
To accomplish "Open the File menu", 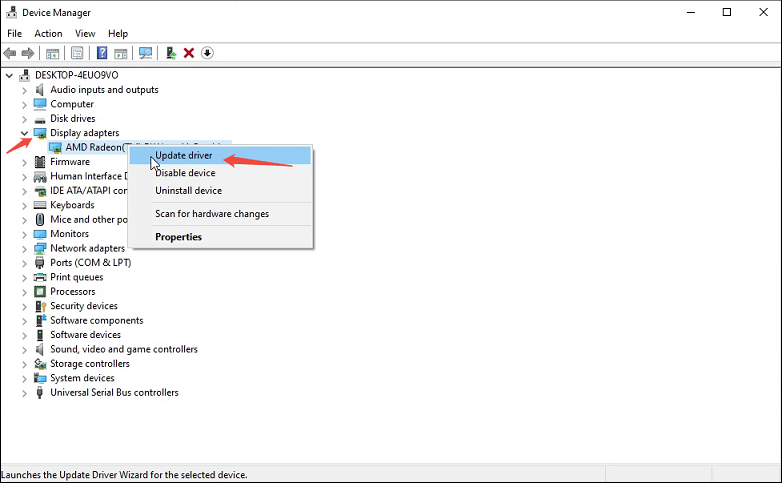I will coord(14,33).
